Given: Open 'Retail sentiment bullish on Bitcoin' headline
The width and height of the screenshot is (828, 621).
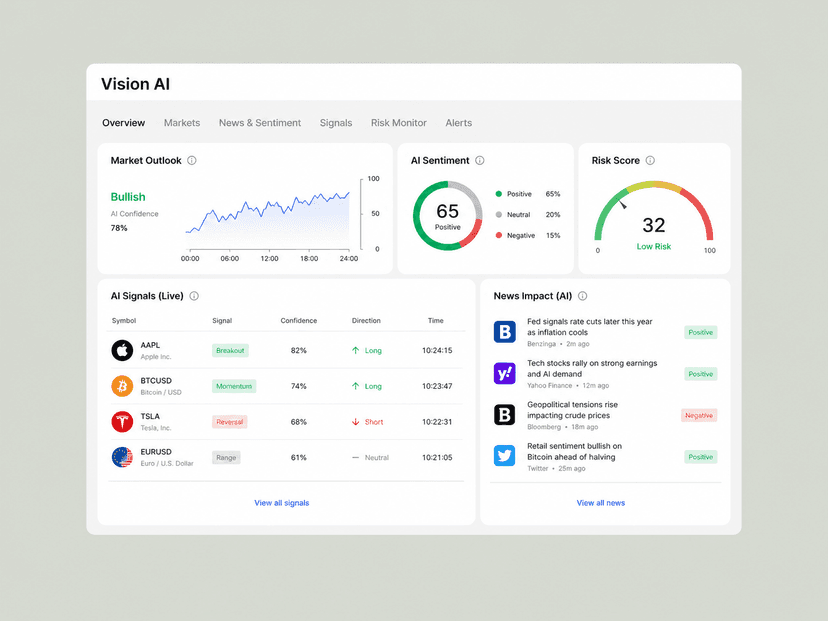Looking at the screenshot, I should click(574, 451).
